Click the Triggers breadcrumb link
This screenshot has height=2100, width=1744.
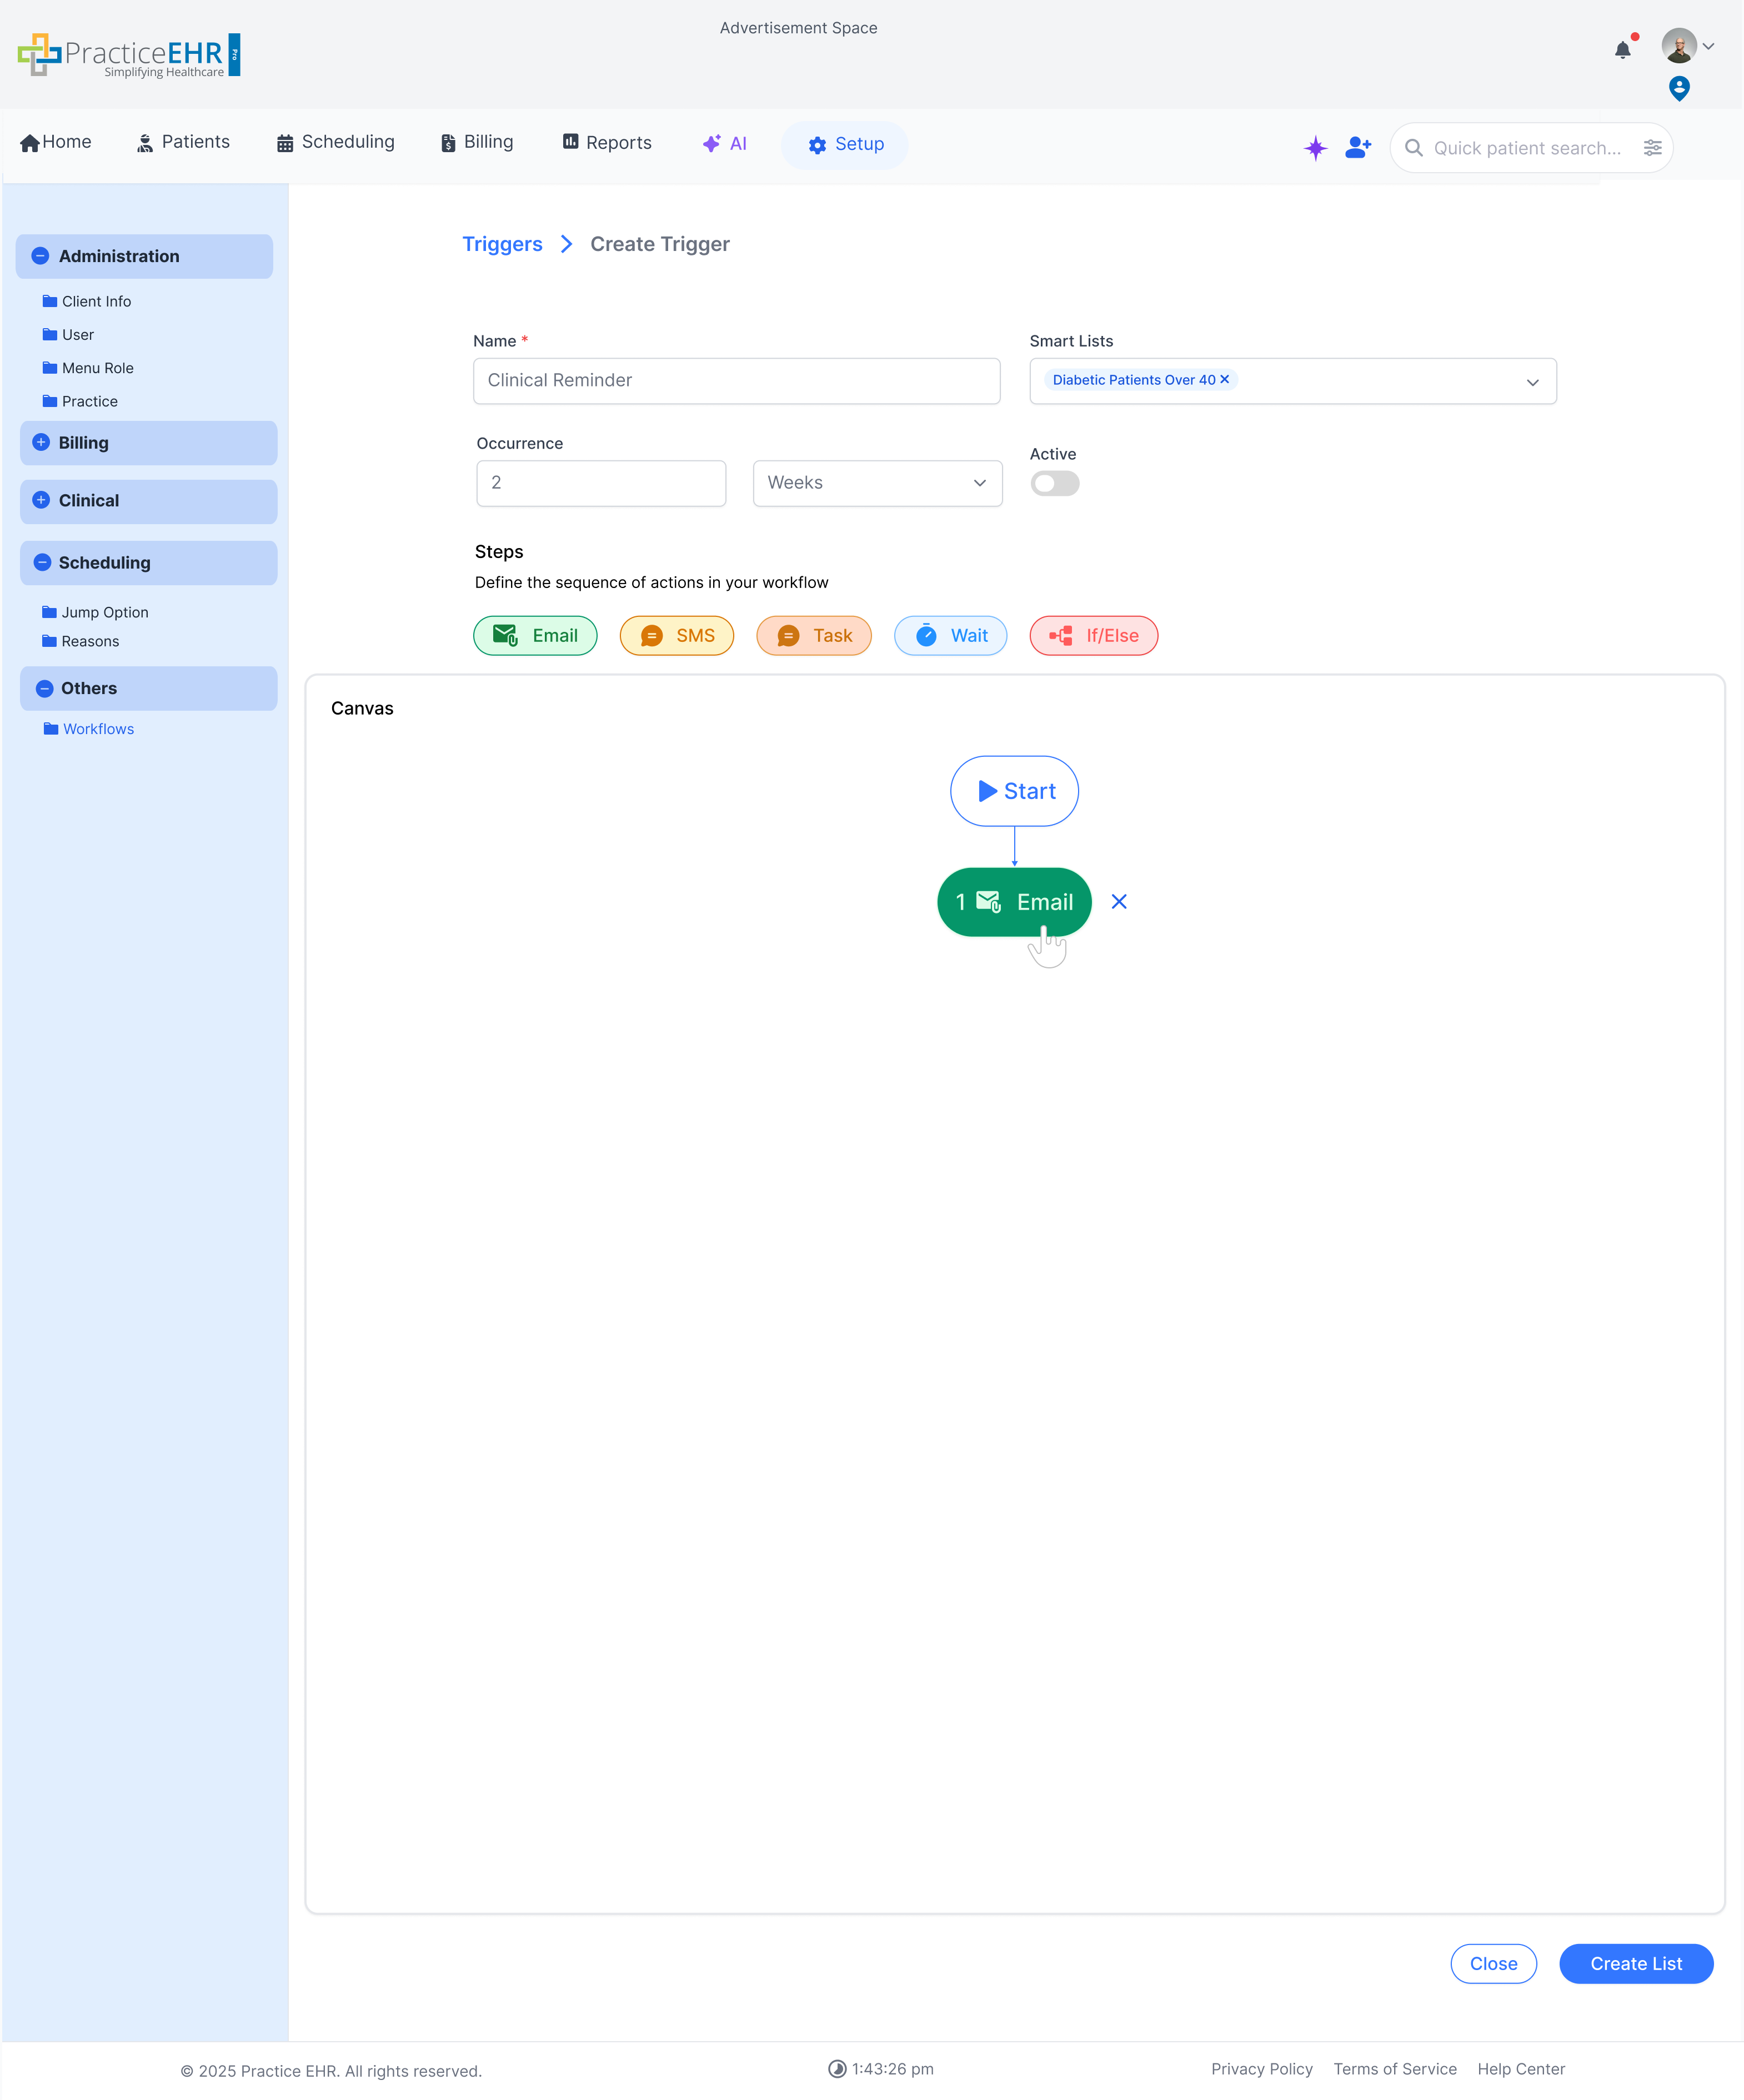point(502,244)
